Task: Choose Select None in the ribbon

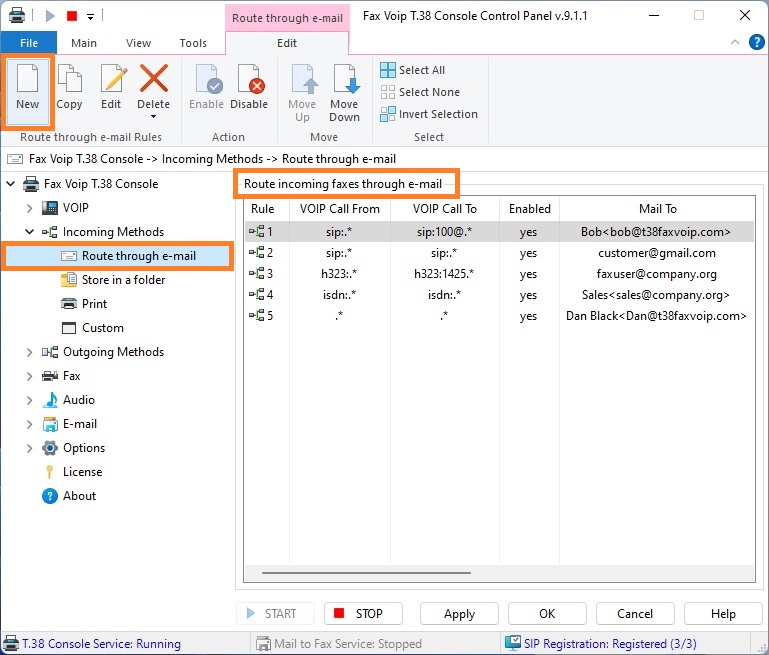Action: 420,92
